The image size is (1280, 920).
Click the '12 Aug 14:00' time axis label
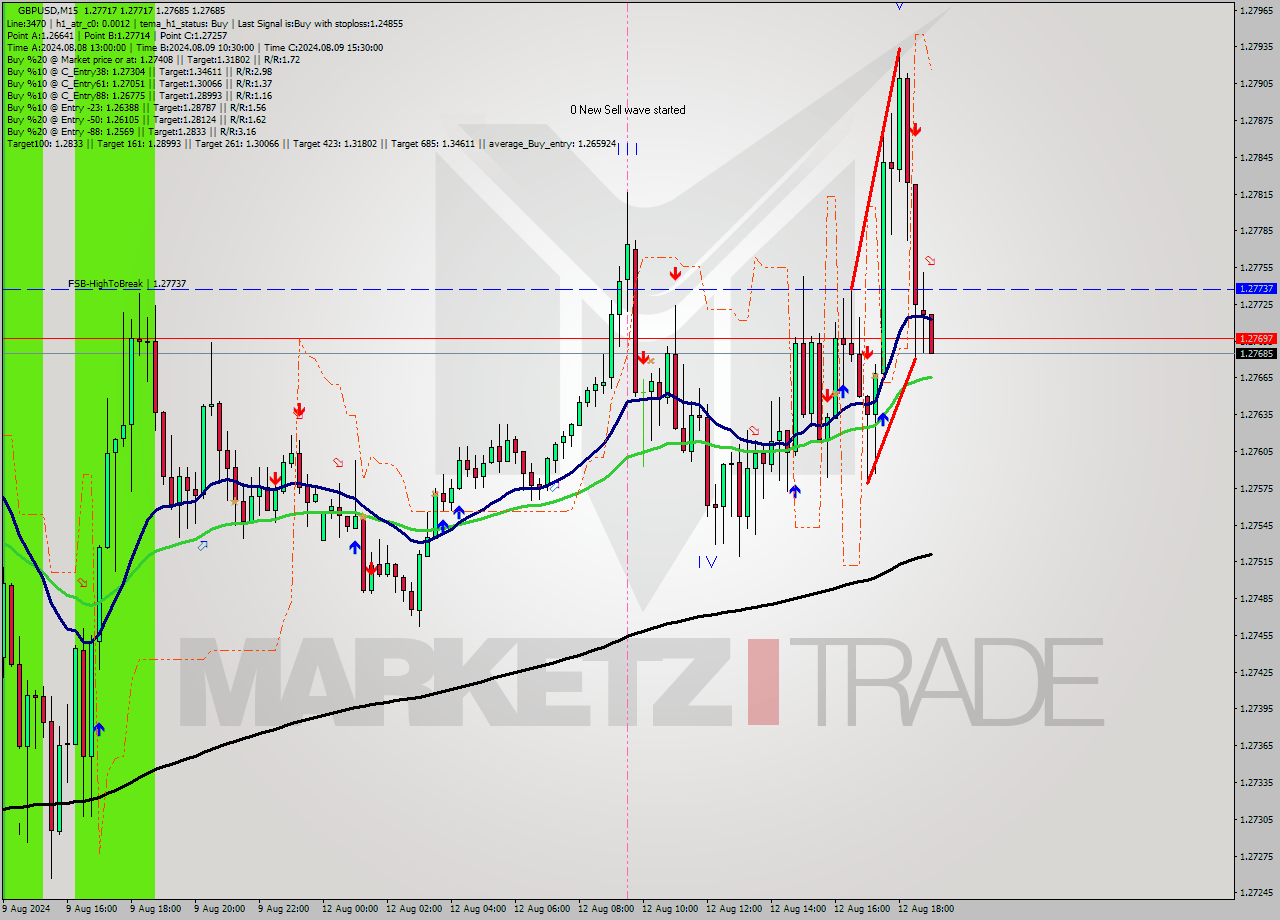(x=798, y=909)
